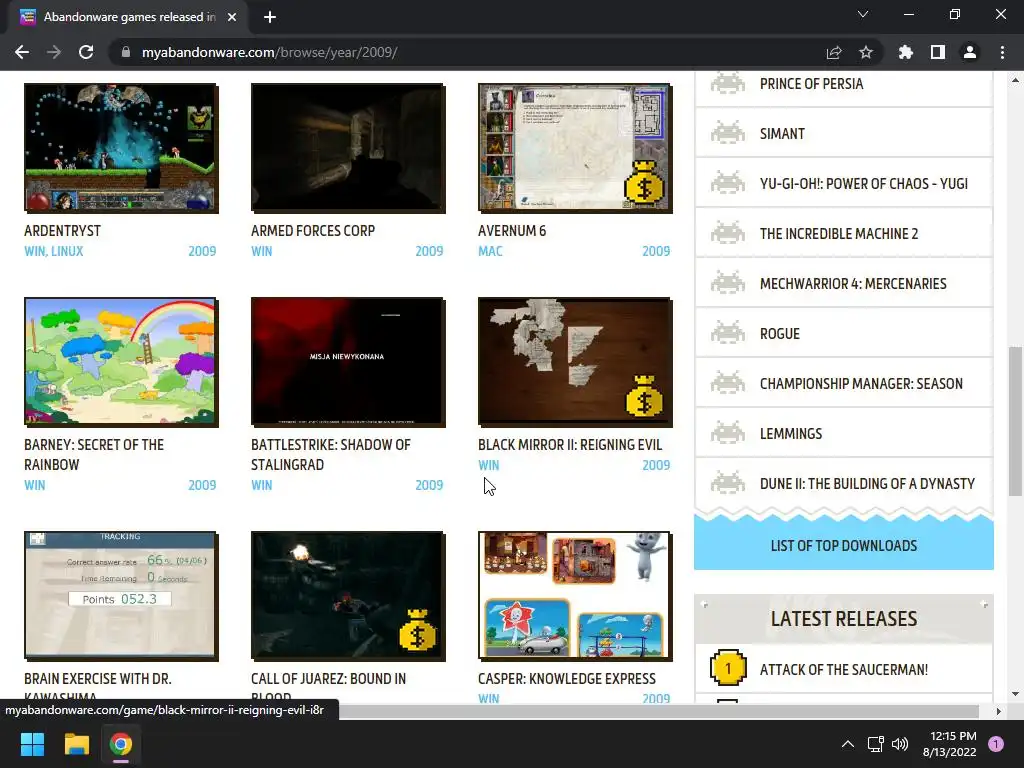This screenshot has width=1024, height=768.
Task: Click Ardentryst title link
Action: 63,231
